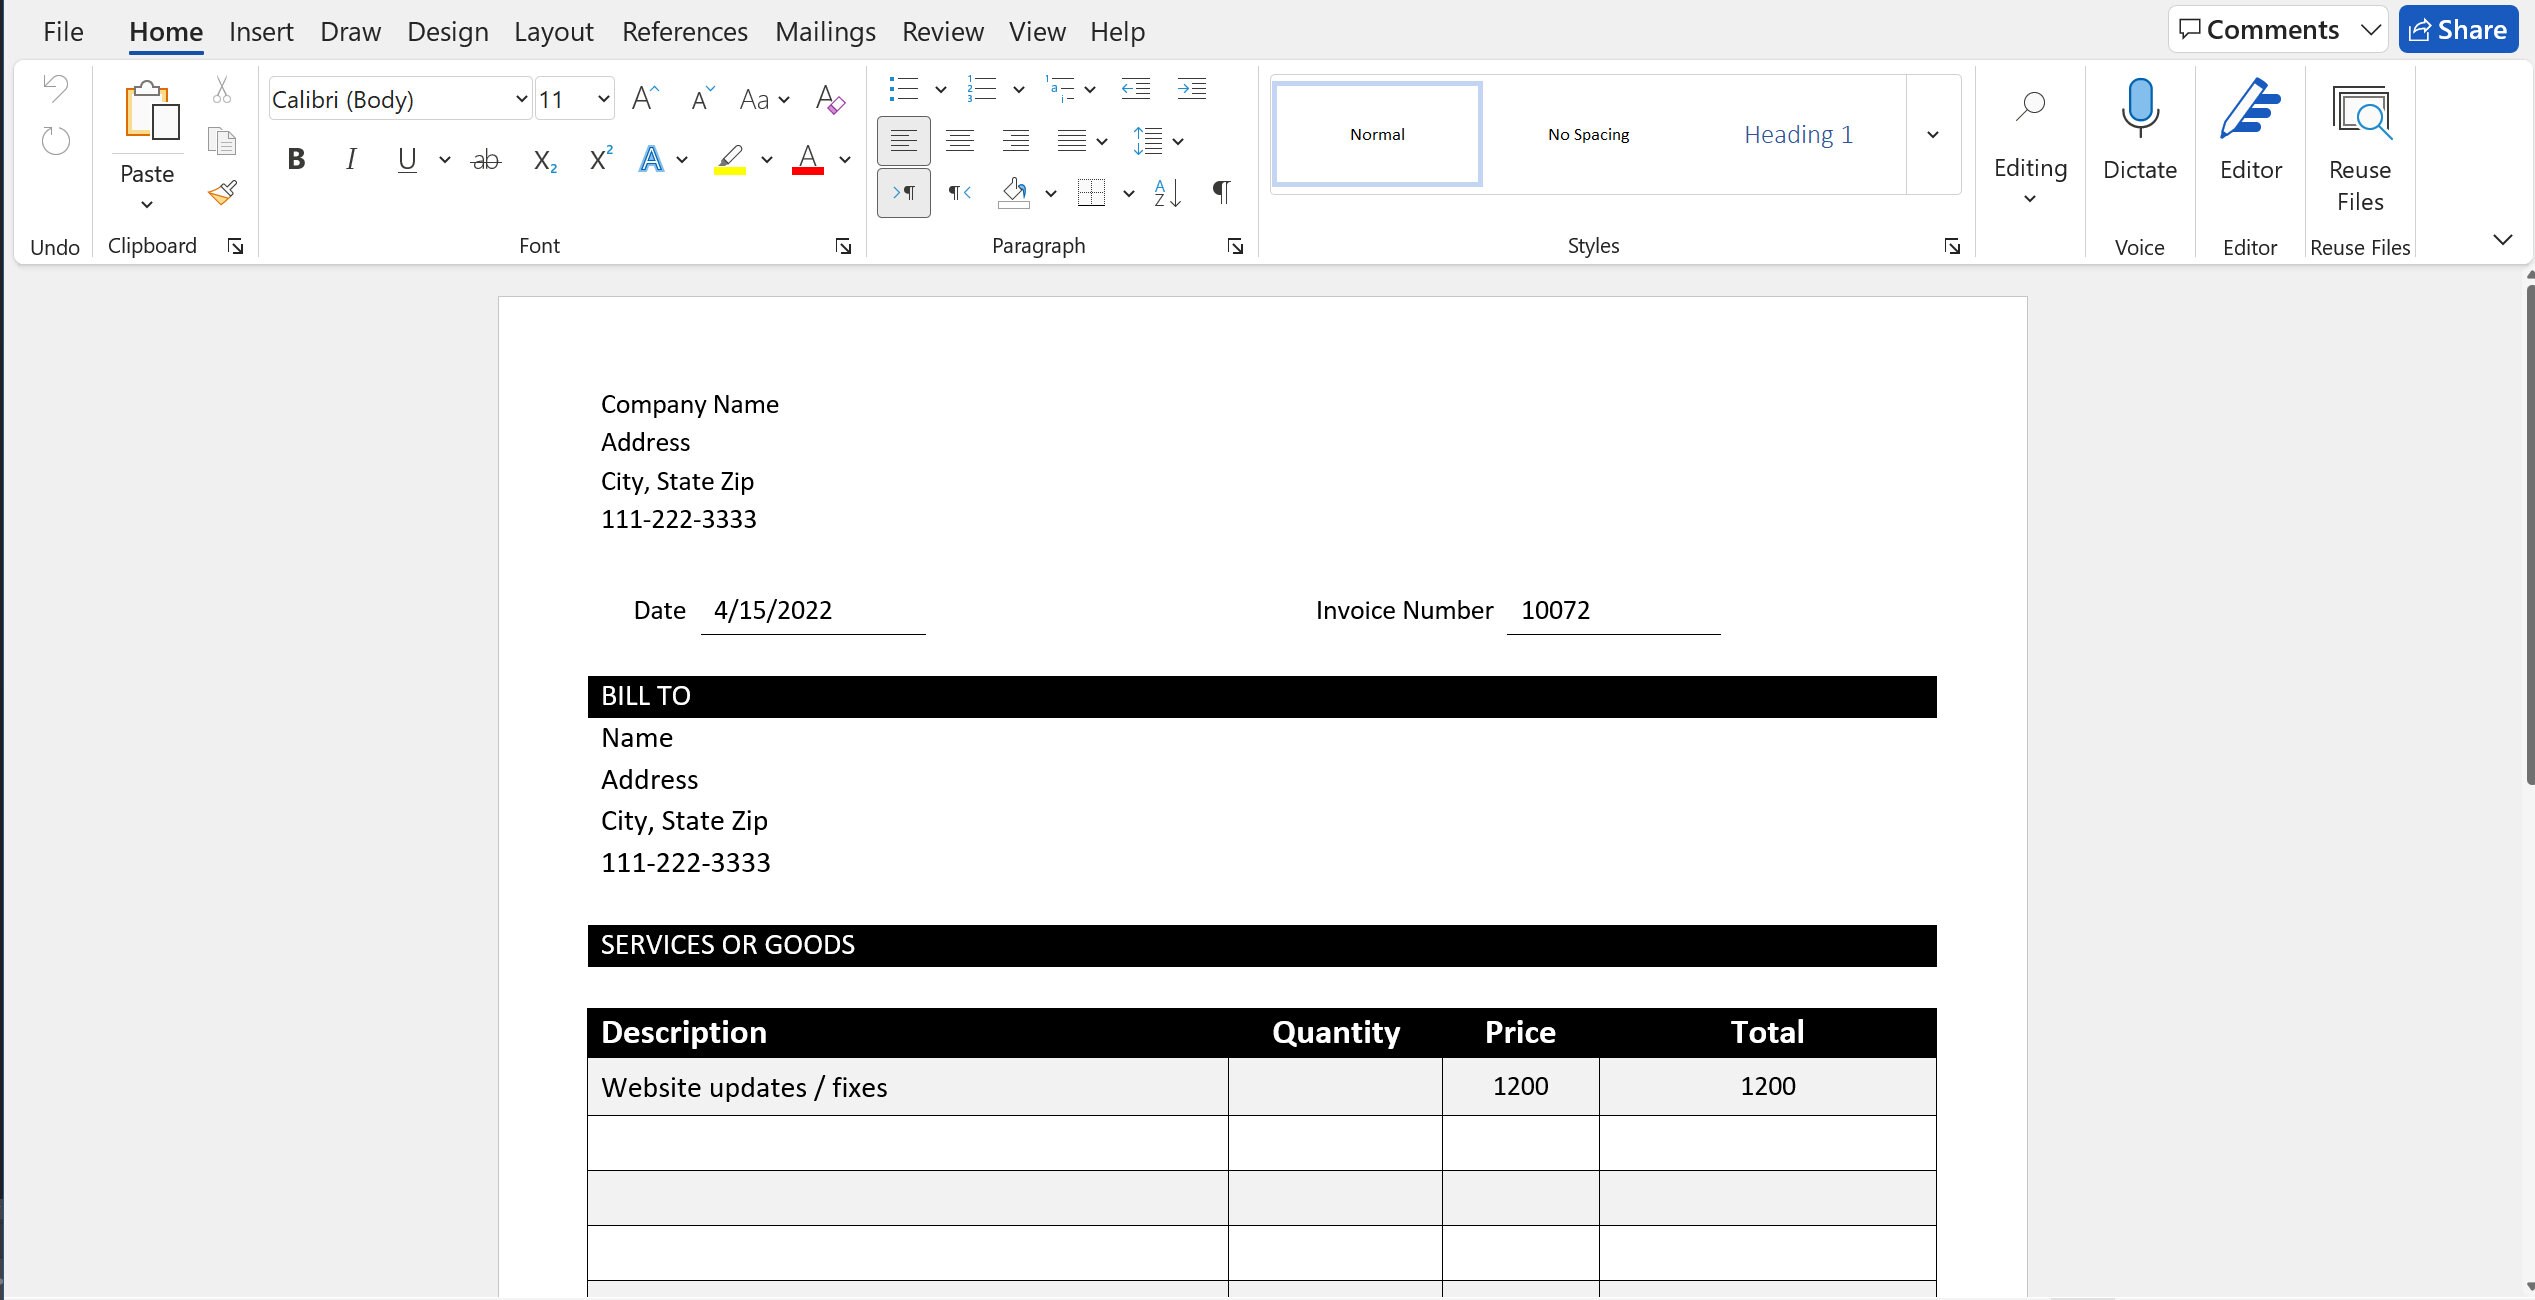Viewport: 2535px width, 1300px height.
Task: Apply the Heading 1 style
Action: click(x=1797, y=134)
